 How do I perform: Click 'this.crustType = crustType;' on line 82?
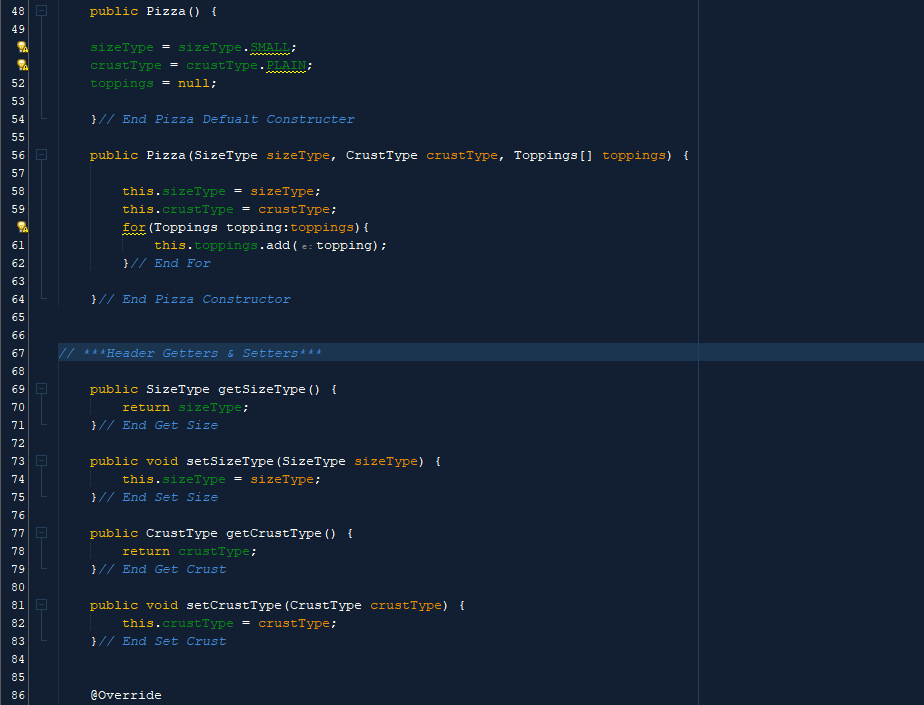230,623
